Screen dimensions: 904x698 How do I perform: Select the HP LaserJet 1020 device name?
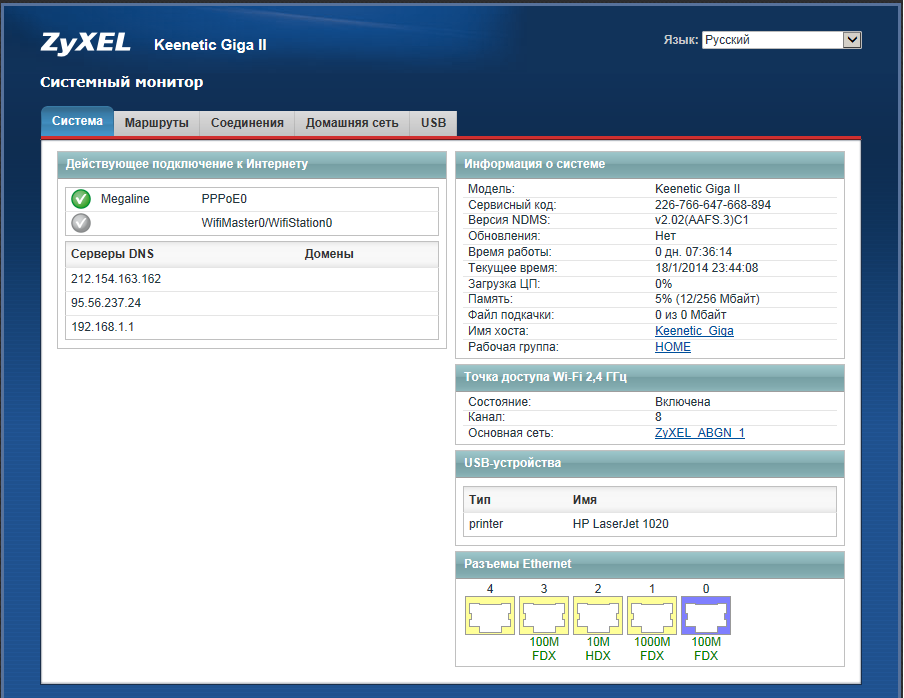pyautogui.click(x=620, y=524)
